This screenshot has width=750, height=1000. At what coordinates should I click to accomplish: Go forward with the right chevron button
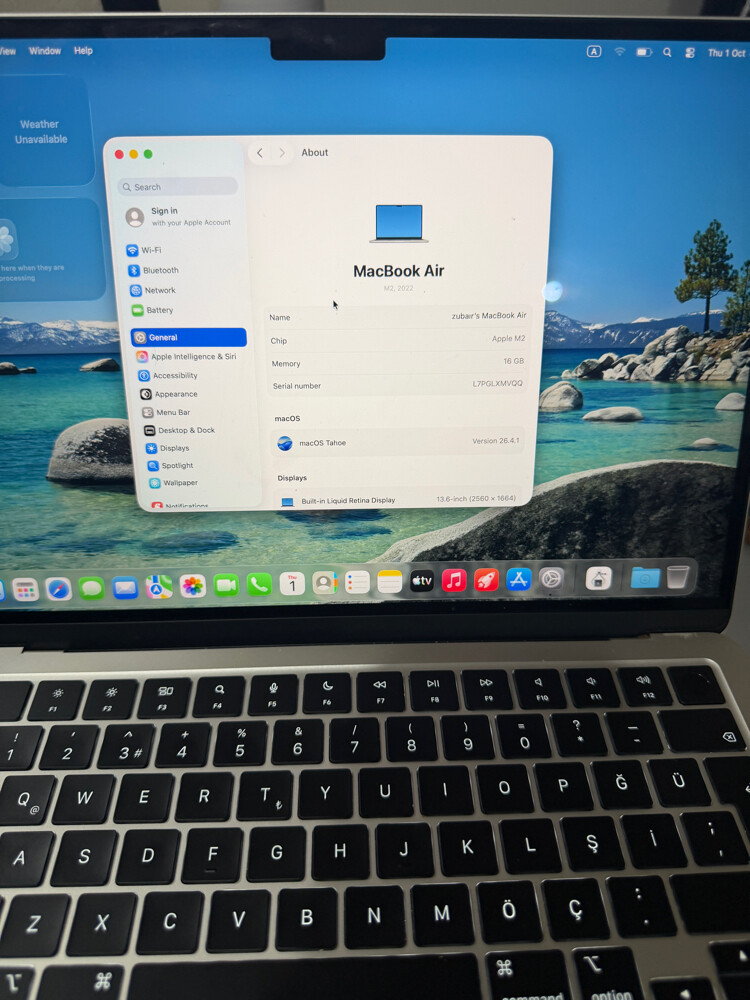coord(282,153)
